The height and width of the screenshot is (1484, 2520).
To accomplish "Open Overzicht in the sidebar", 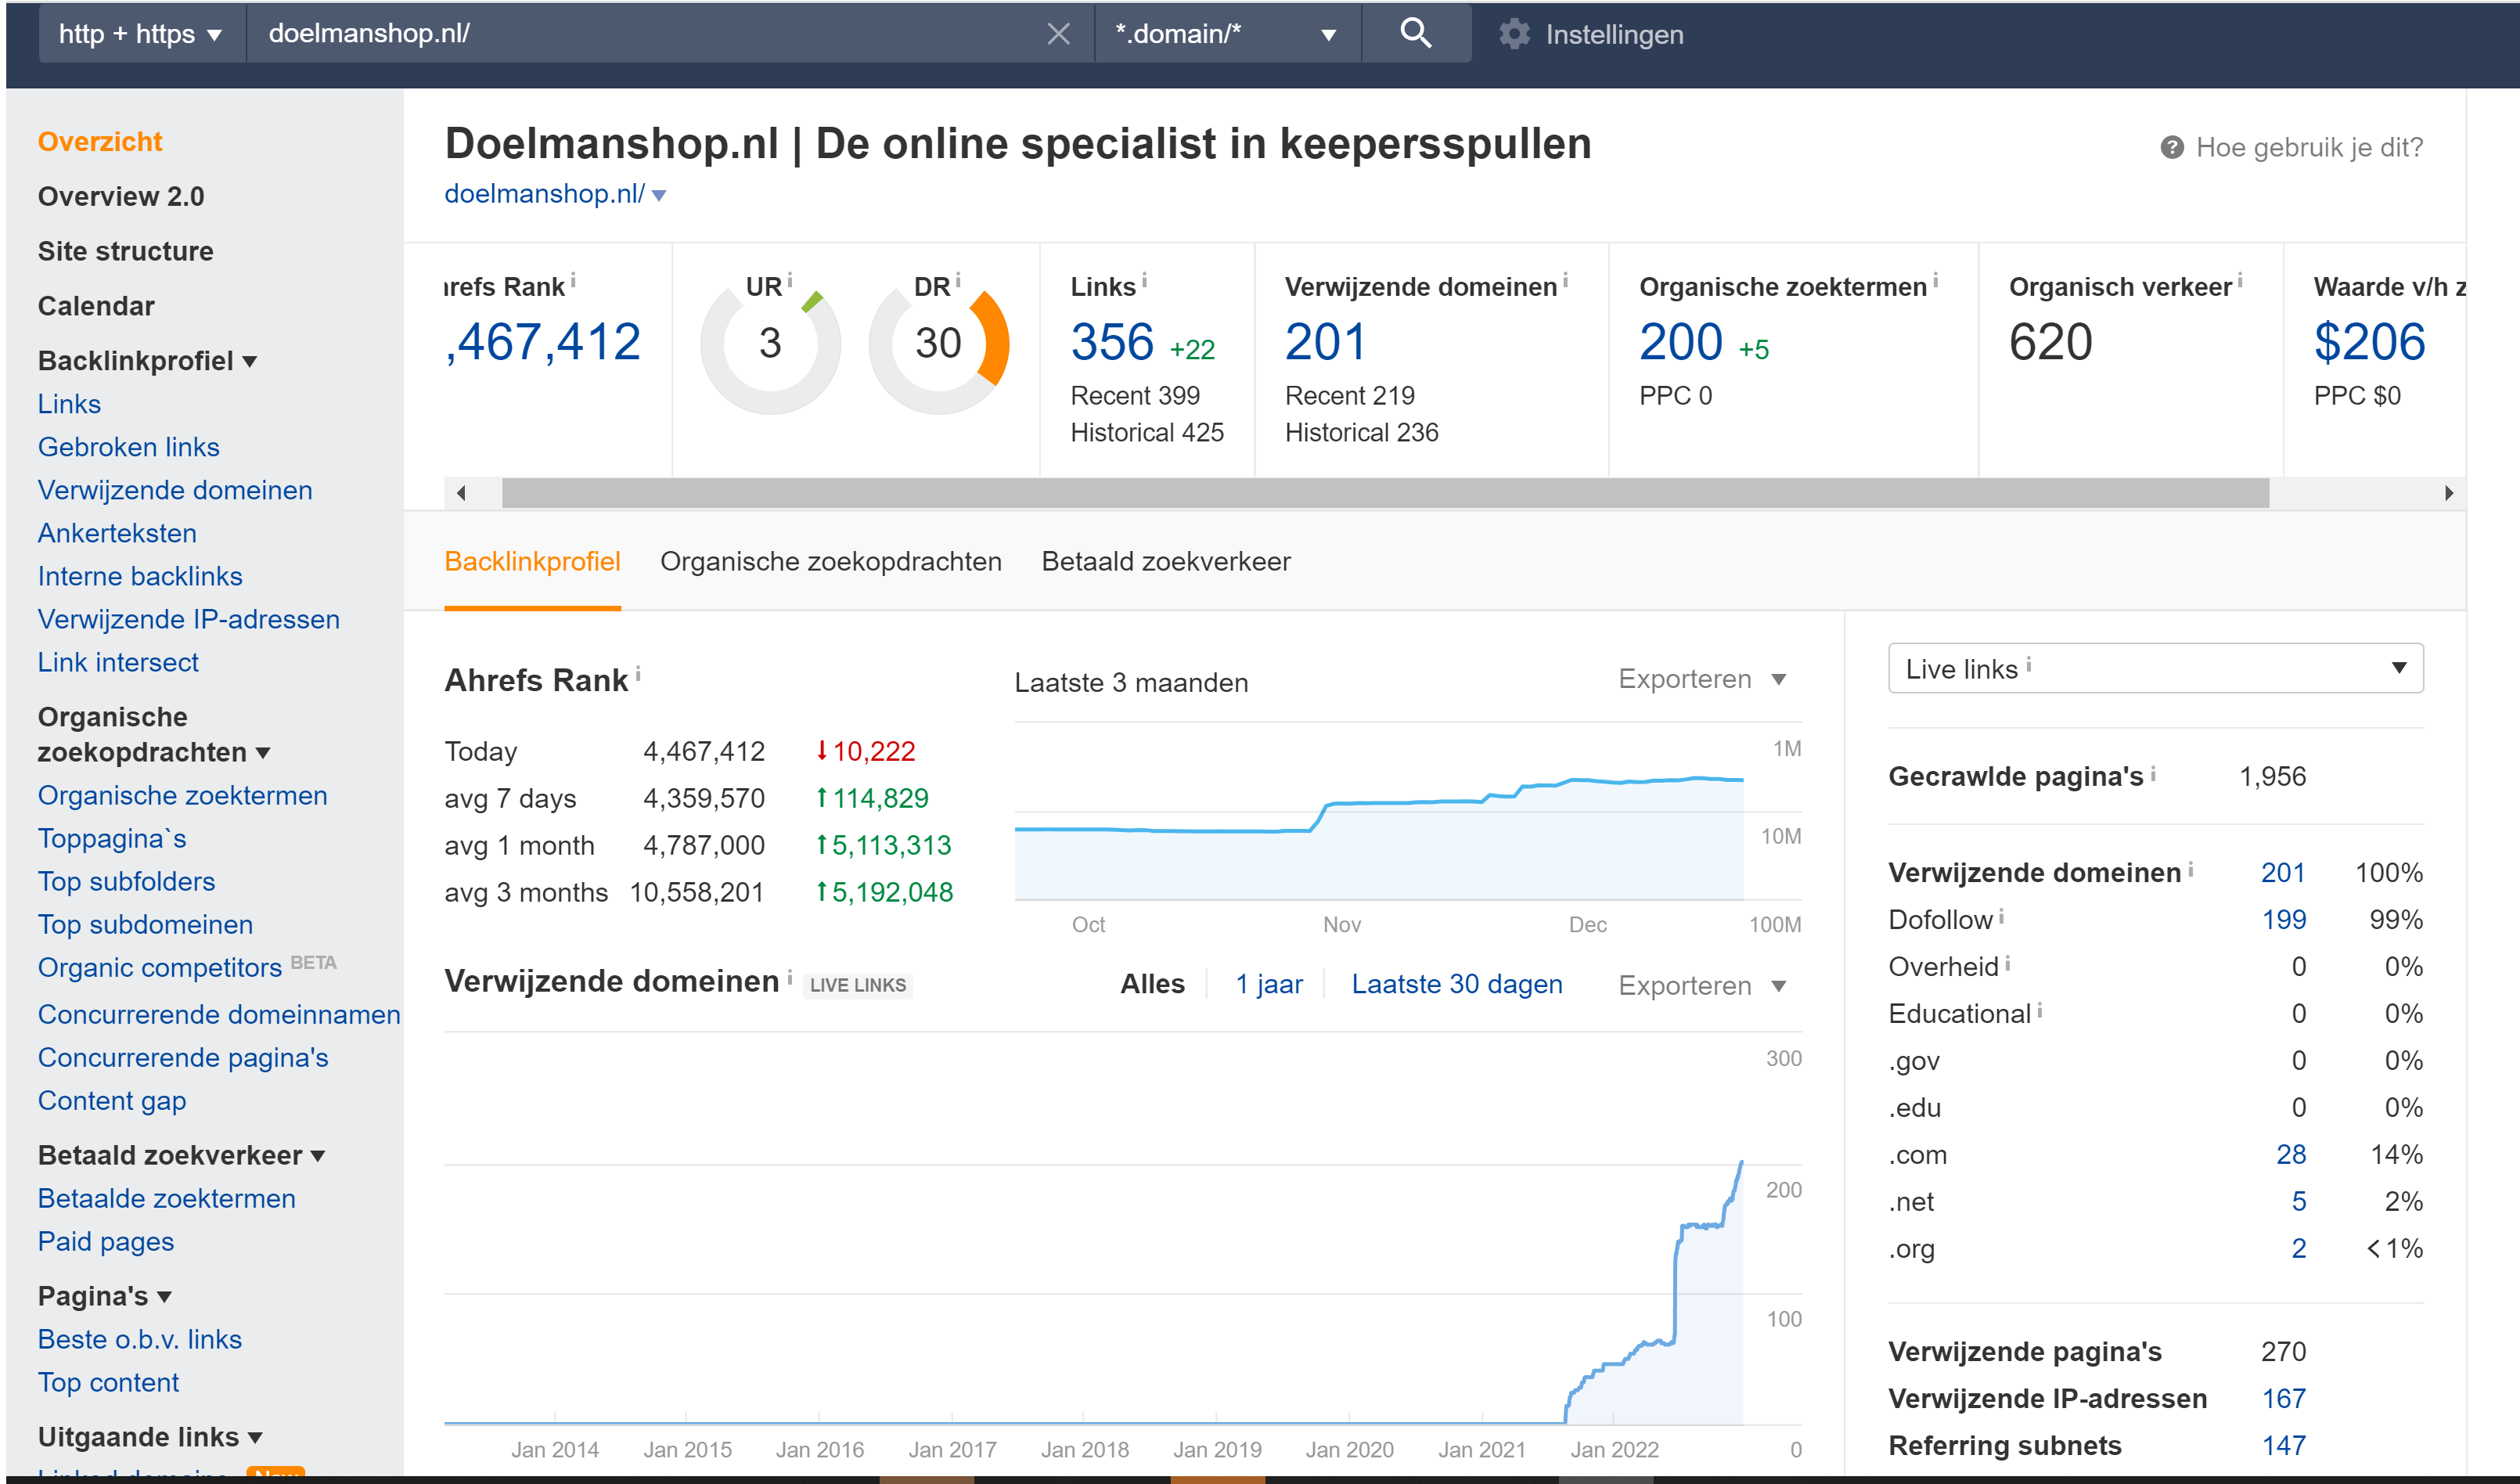I will point(100,141).
